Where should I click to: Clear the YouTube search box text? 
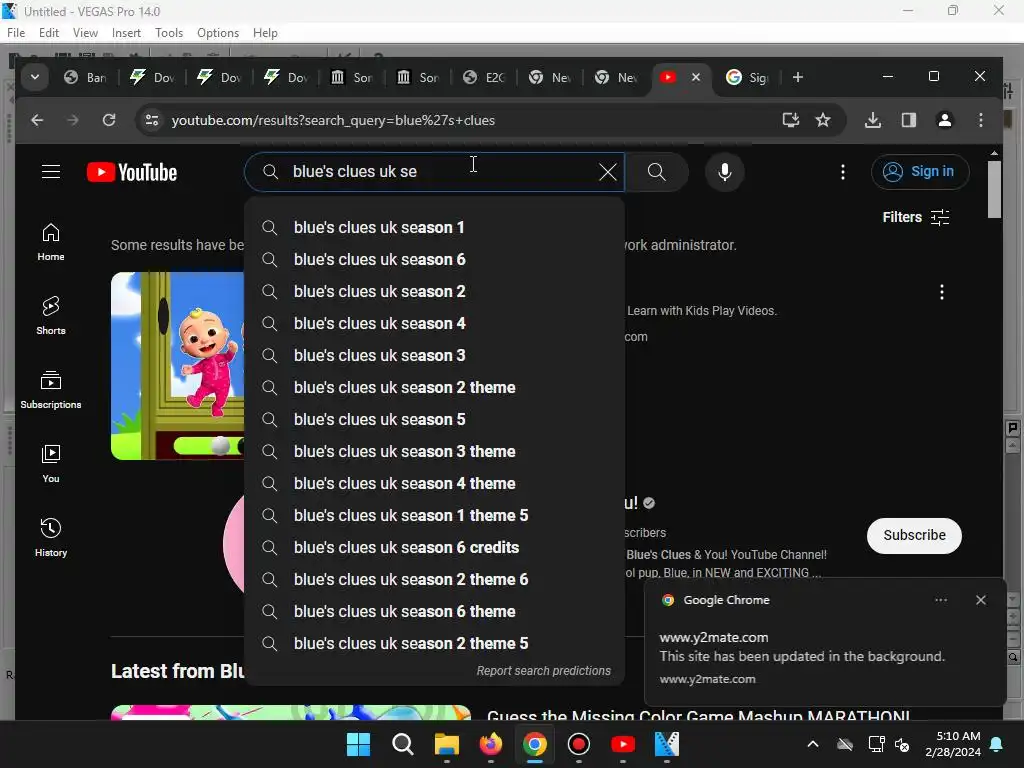click(x=608, y=172)
